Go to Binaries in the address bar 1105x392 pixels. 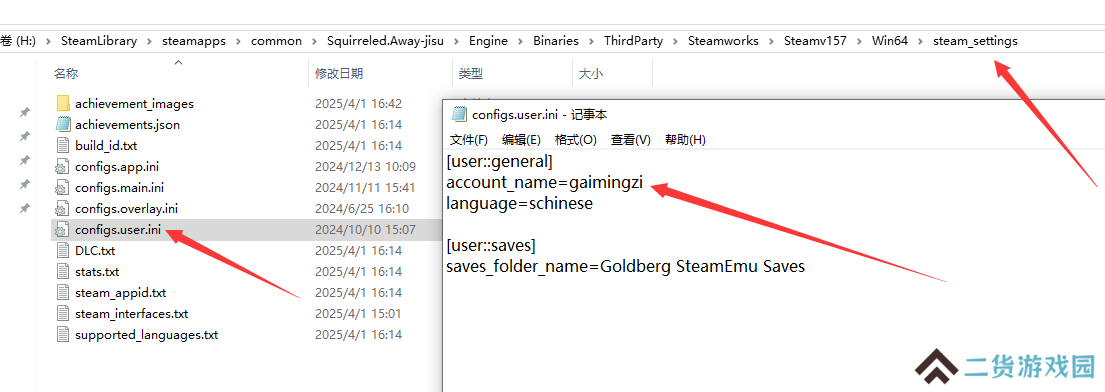coord(556,41)
